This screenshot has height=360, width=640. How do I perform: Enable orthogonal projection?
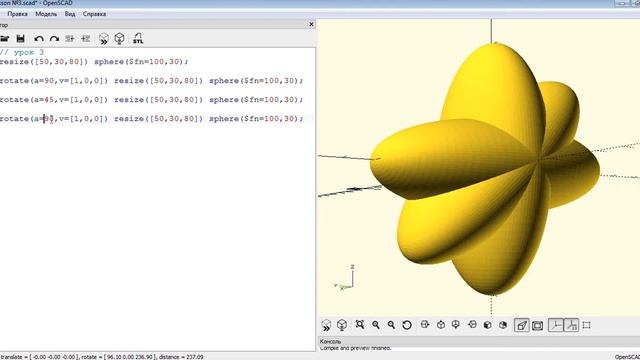pos(538,325)
